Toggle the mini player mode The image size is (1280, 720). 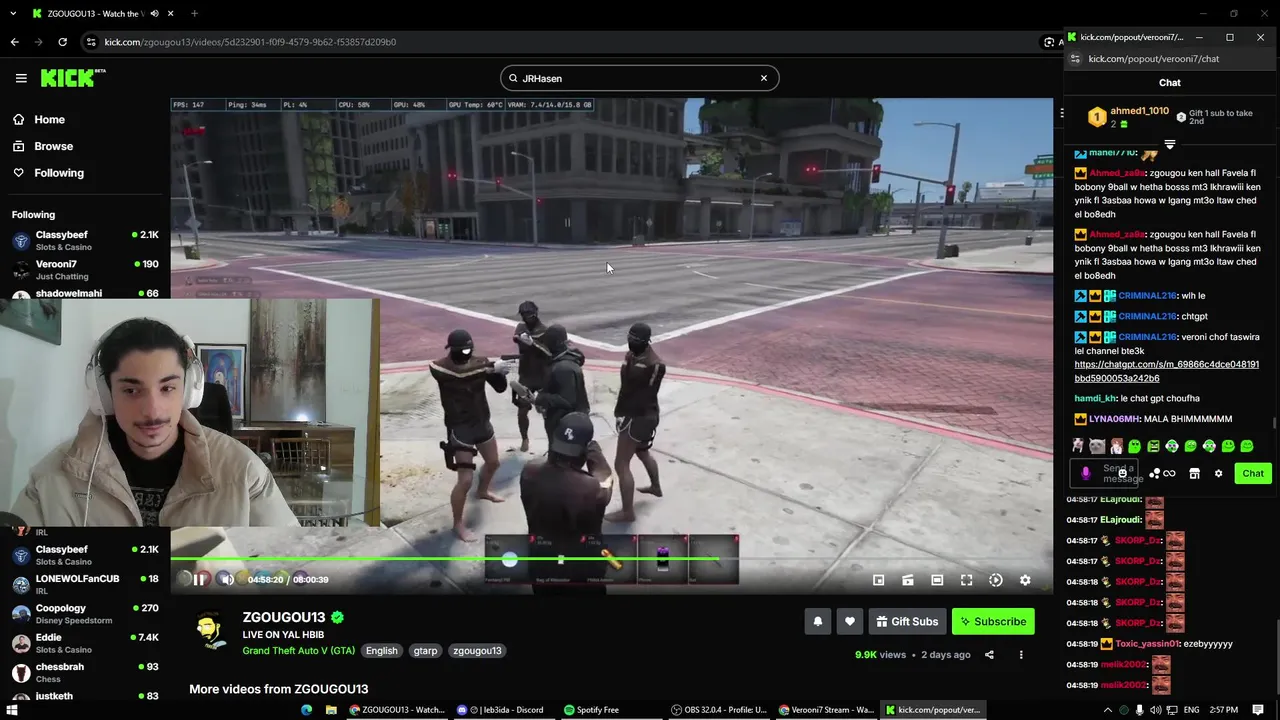coord(878,580)
